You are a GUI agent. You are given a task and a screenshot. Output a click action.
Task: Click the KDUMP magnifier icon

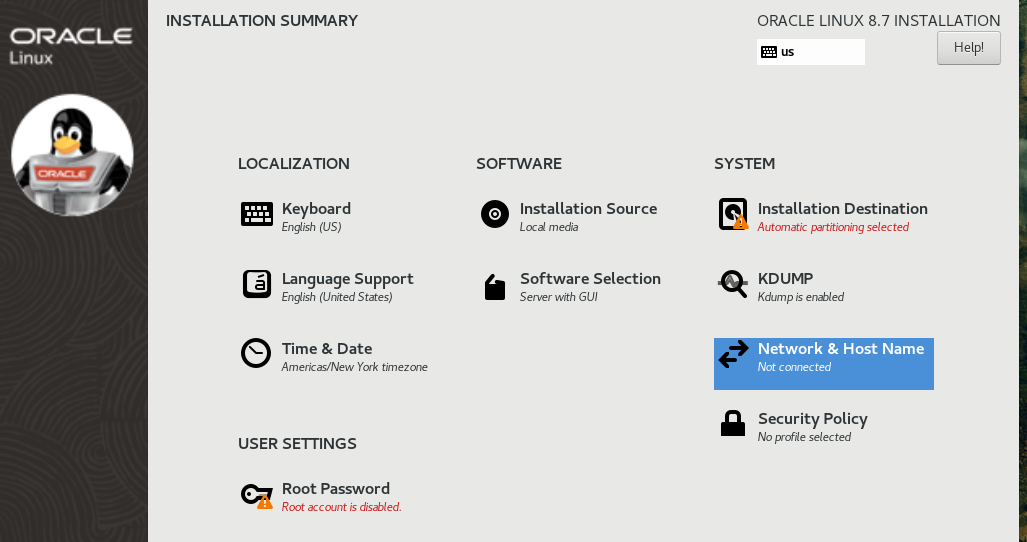point(733,284)
